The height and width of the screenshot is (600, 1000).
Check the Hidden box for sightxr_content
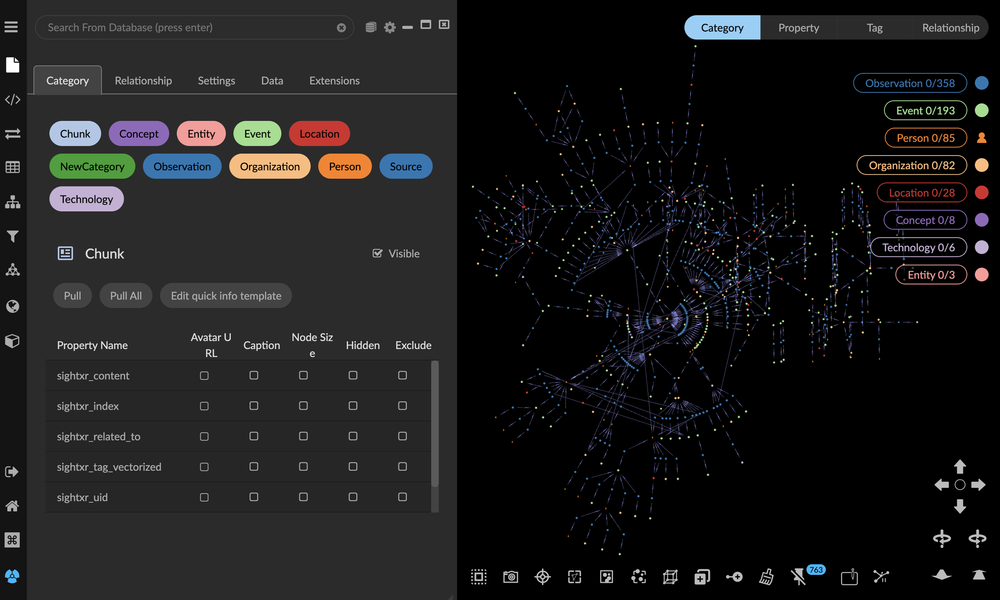[x=352, y=375]
